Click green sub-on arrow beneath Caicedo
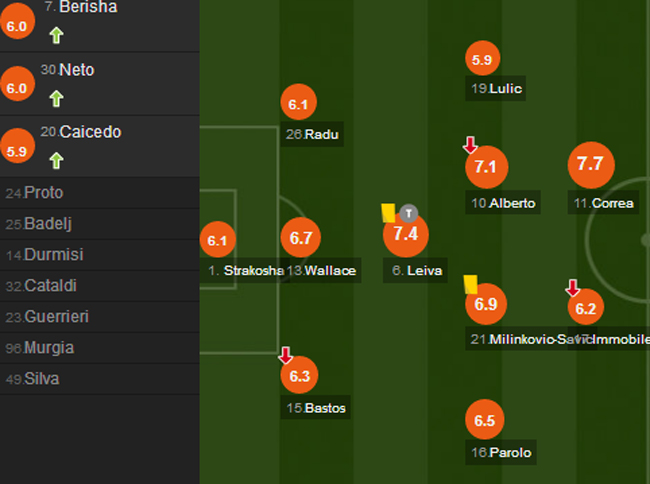This screenshot has height=484, width=650. click(x=56, y=160)
